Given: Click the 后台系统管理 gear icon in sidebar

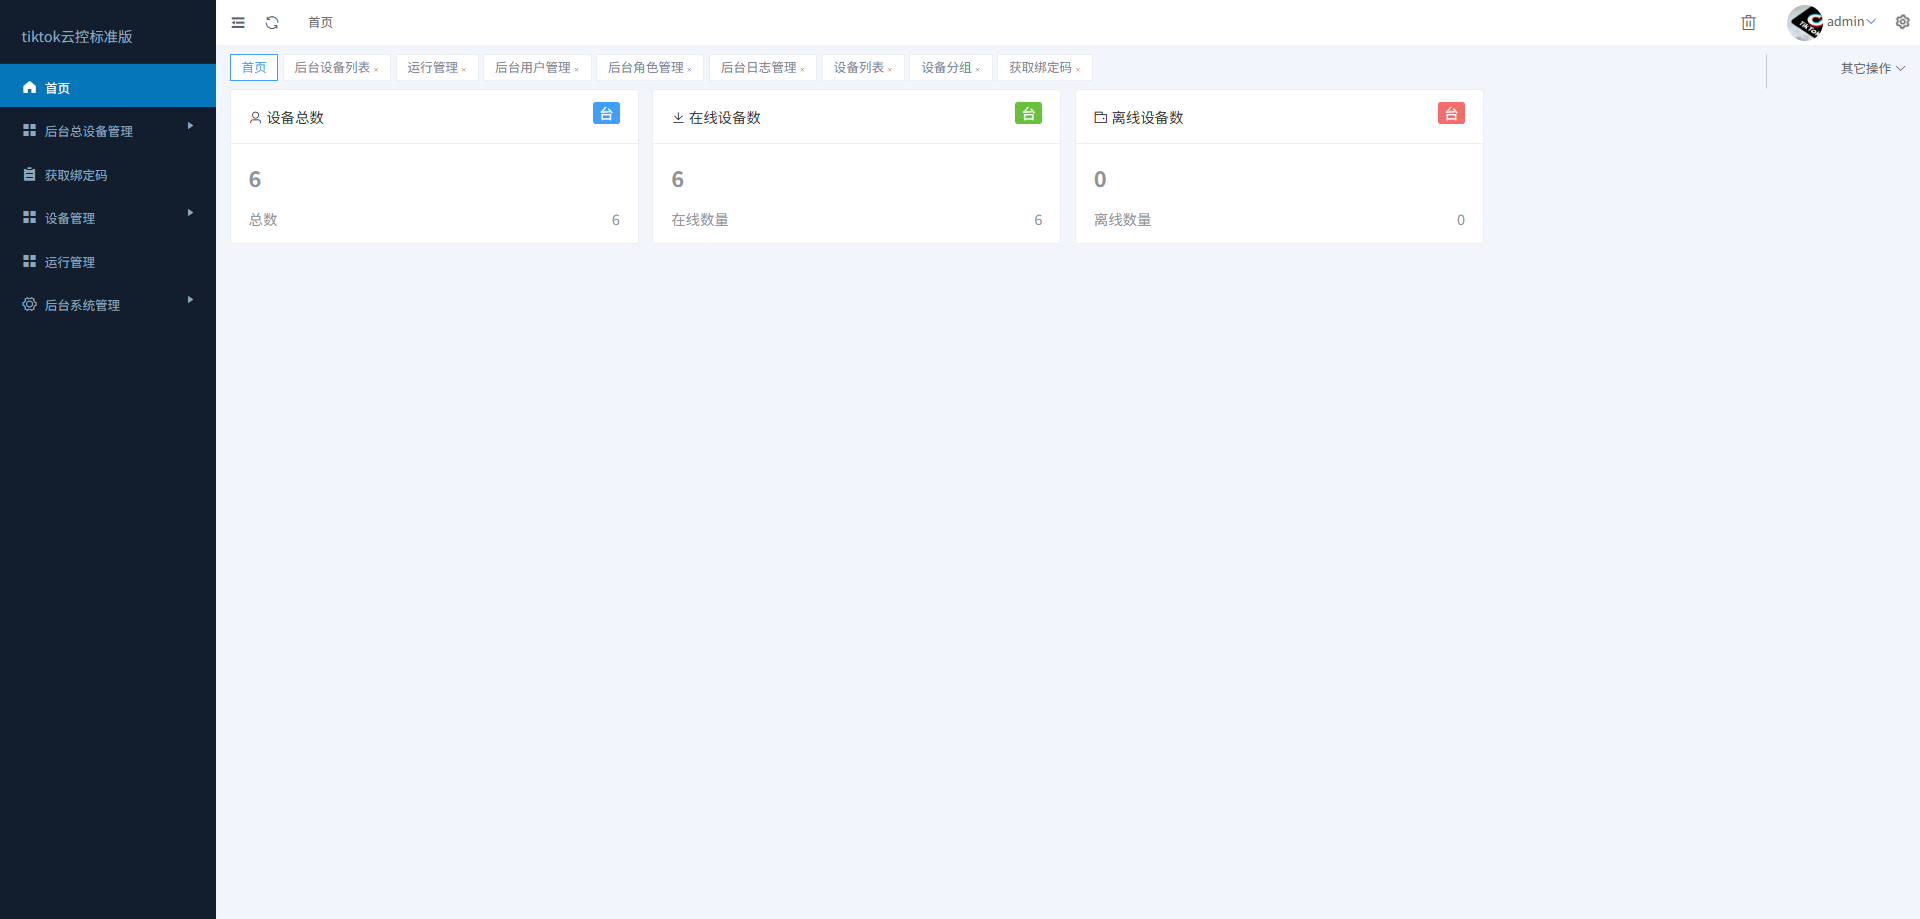Looking at the screenshot, I should [x=29, y=304].
